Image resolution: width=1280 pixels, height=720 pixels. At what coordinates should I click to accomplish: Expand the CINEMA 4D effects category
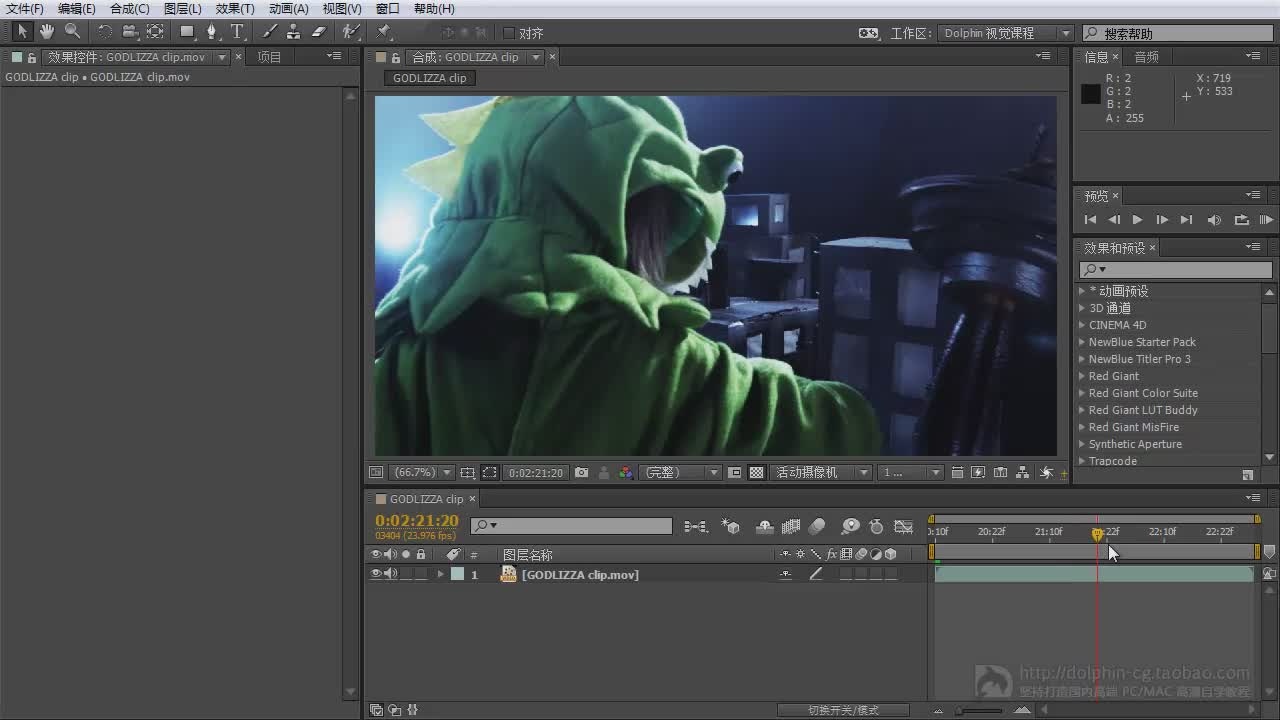point(1081,325)
